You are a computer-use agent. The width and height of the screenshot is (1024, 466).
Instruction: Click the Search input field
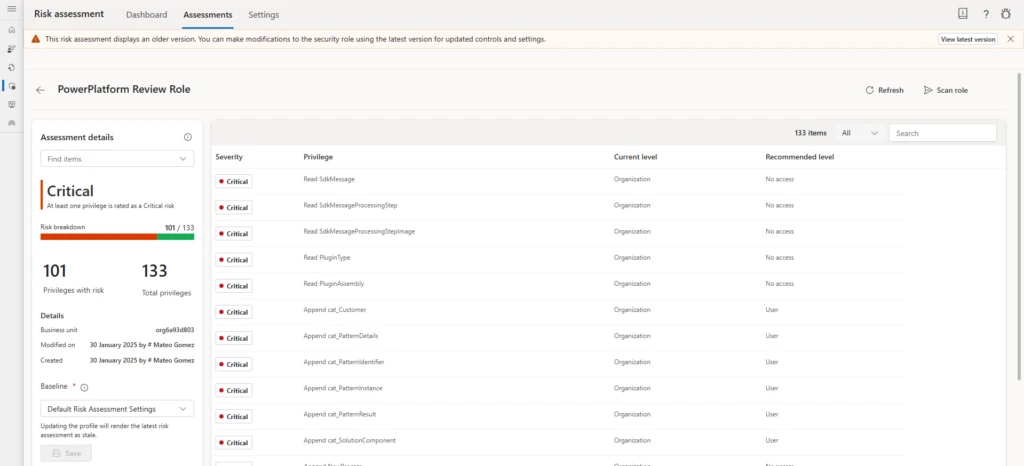click(942, 132)
